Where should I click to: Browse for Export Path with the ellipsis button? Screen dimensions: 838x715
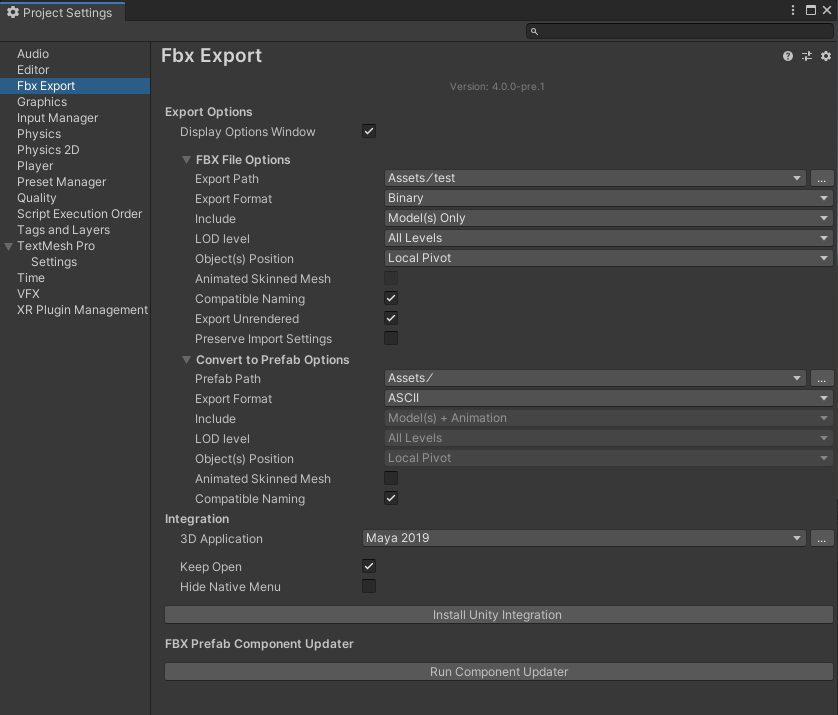pyautogui.click(x=821, y=178)
